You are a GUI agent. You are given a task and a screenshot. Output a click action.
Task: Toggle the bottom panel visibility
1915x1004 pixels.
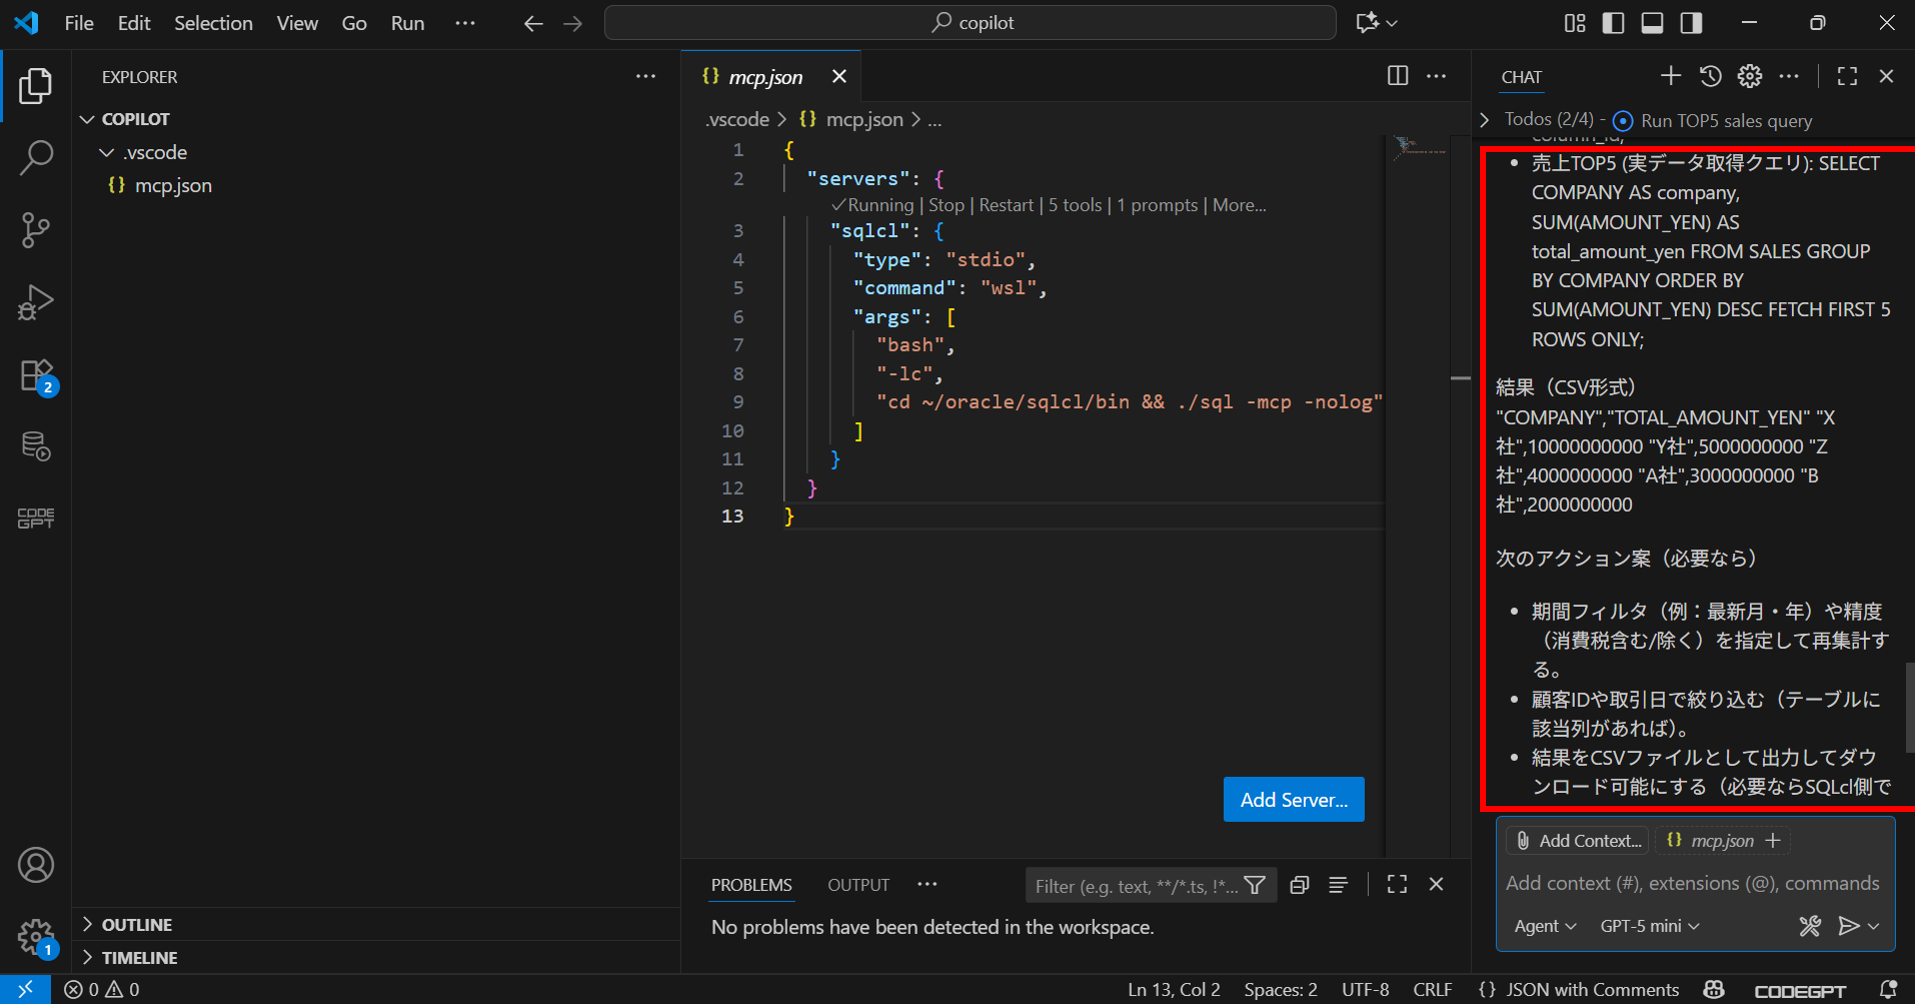tap(1652, 23)
